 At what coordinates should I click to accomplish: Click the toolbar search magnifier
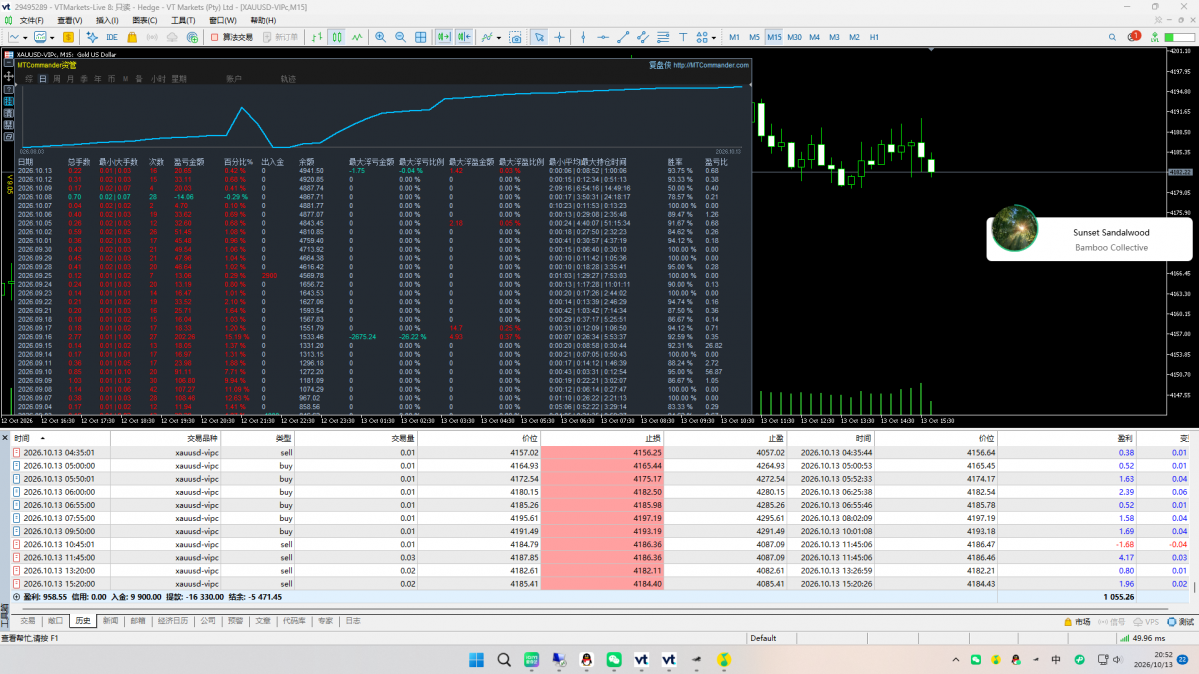pyautogui.click(x=1112, y=37)
